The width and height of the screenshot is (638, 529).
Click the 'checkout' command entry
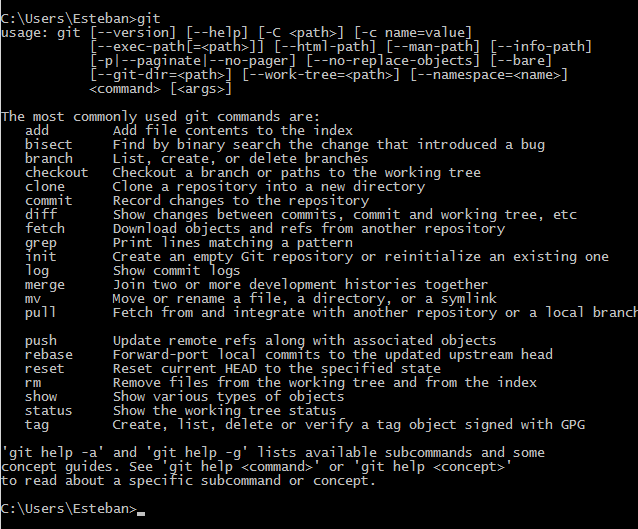[x=57, y=173]
